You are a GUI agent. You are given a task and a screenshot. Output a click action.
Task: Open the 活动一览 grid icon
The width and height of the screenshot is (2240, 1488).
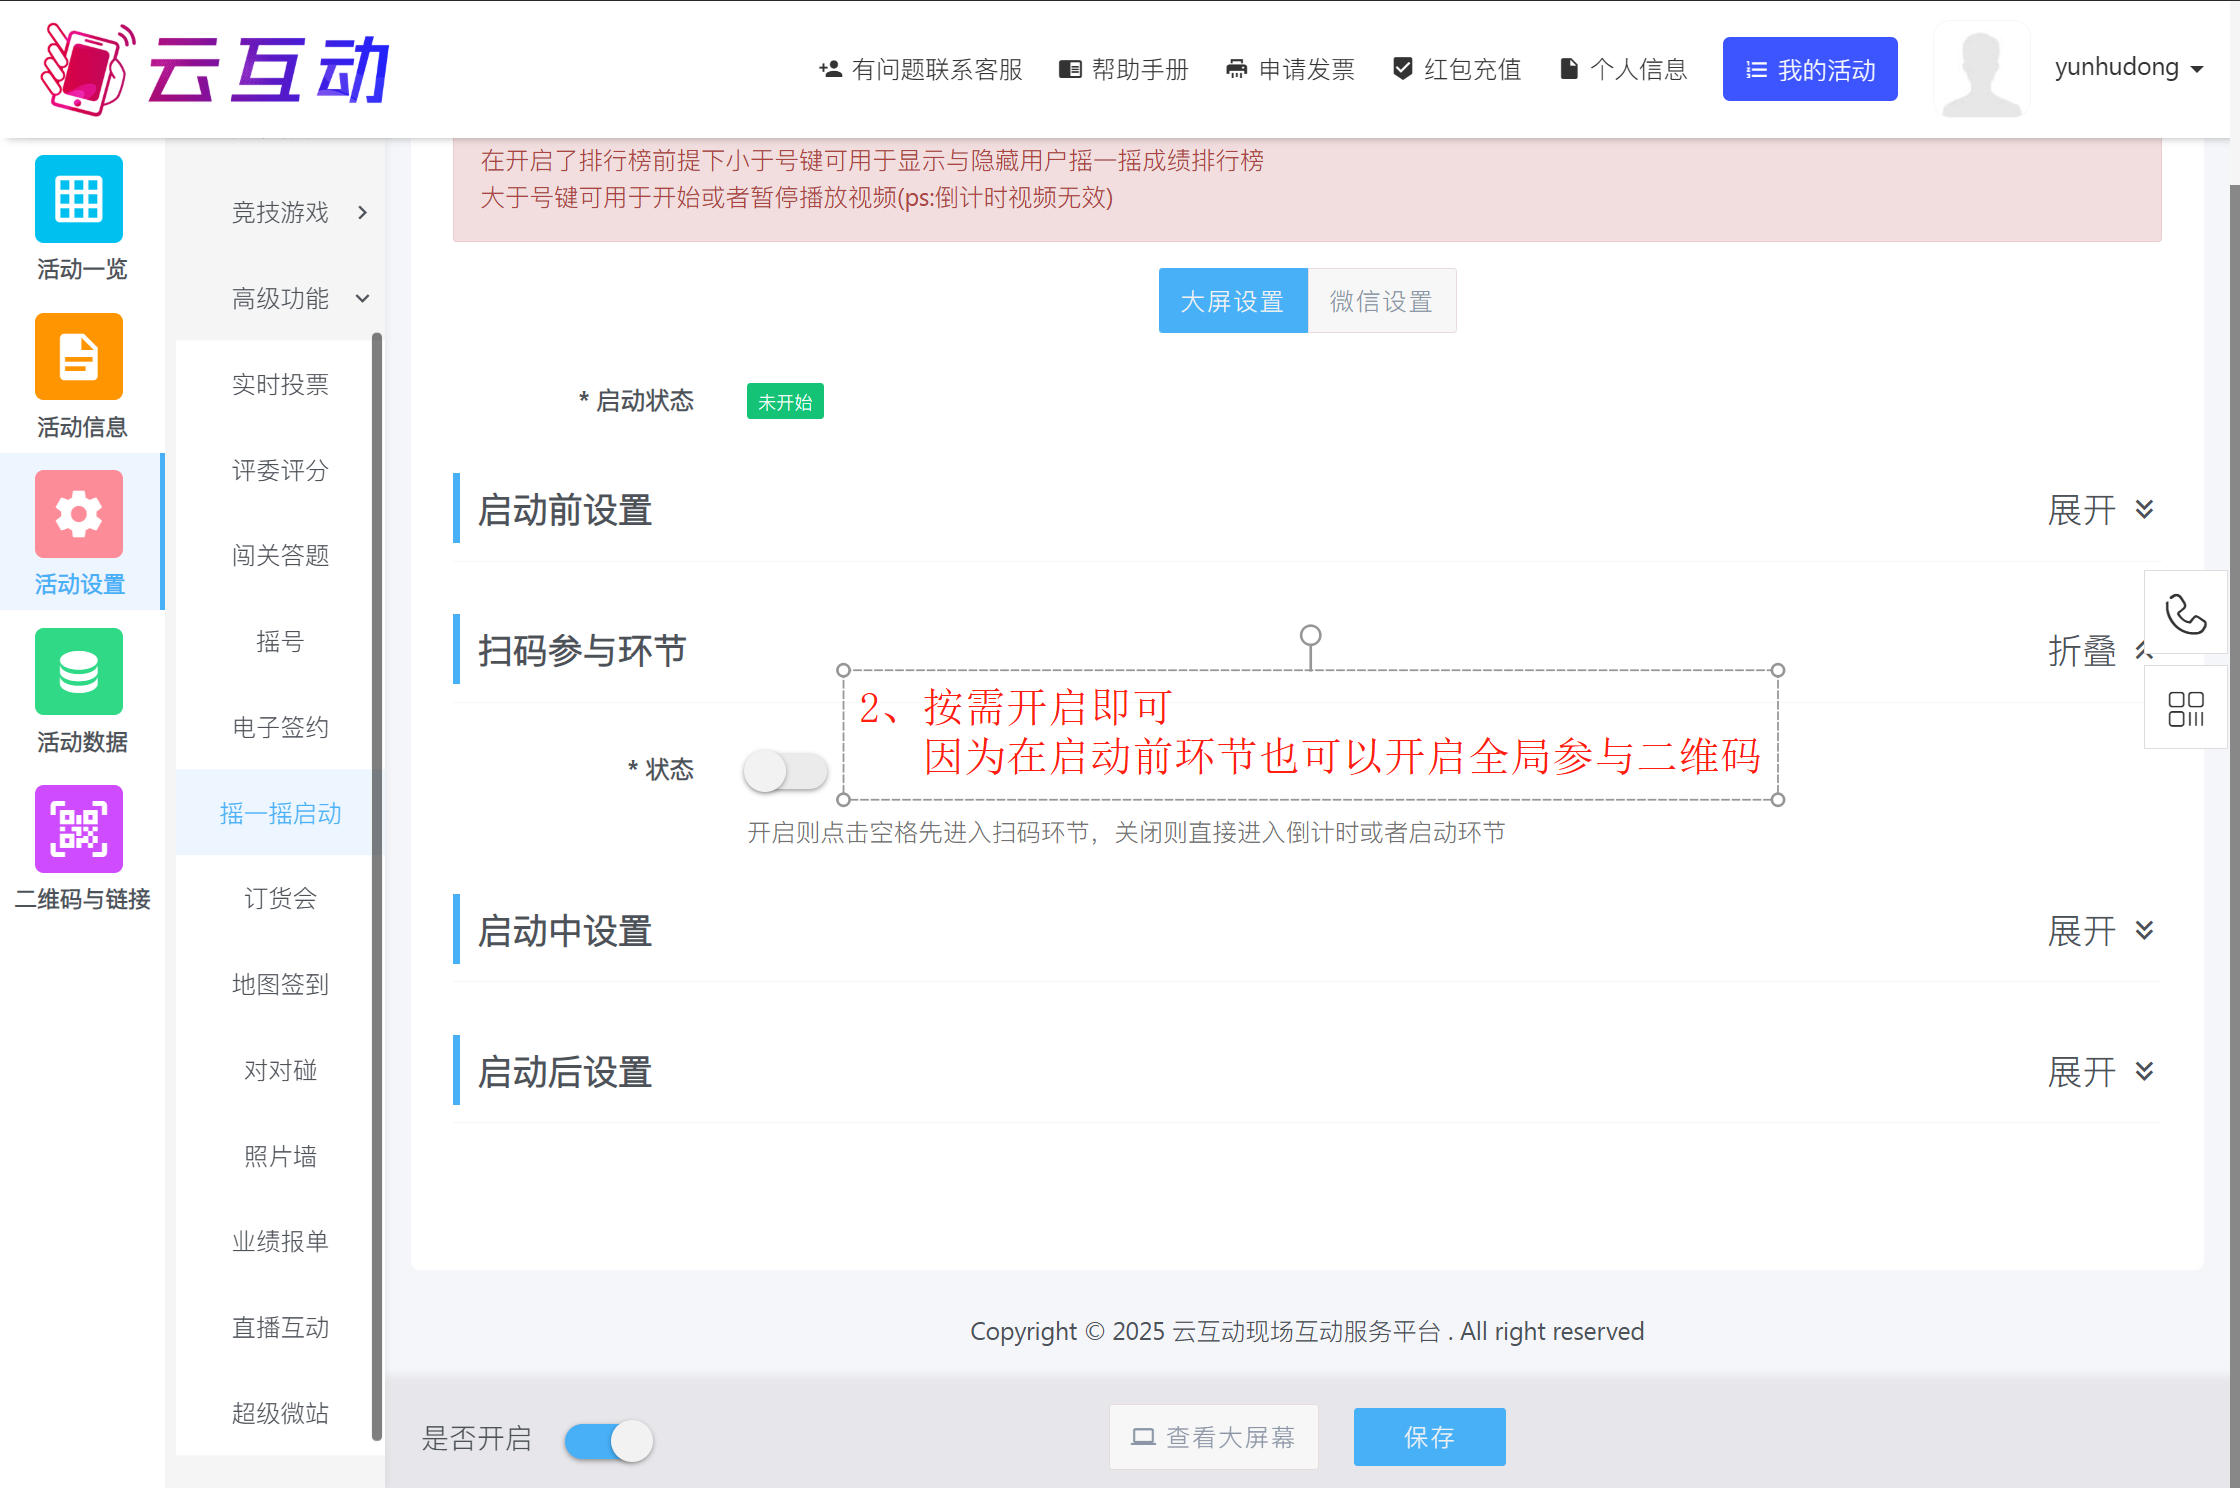pyautogui.click(x=79, y=199)
